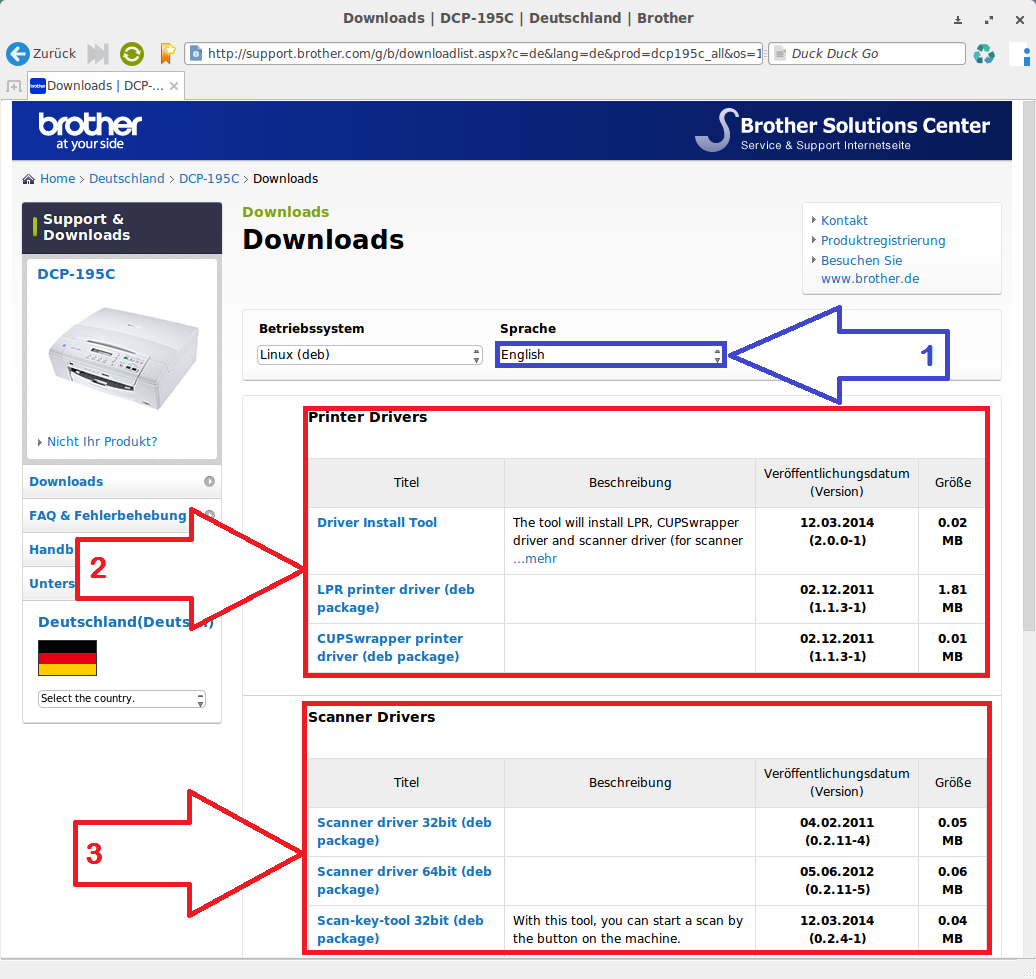This screenshot has width=1036, height=979.
Task: Click the Deutschland breadcrumb link
Action: [x=127, y=179]
